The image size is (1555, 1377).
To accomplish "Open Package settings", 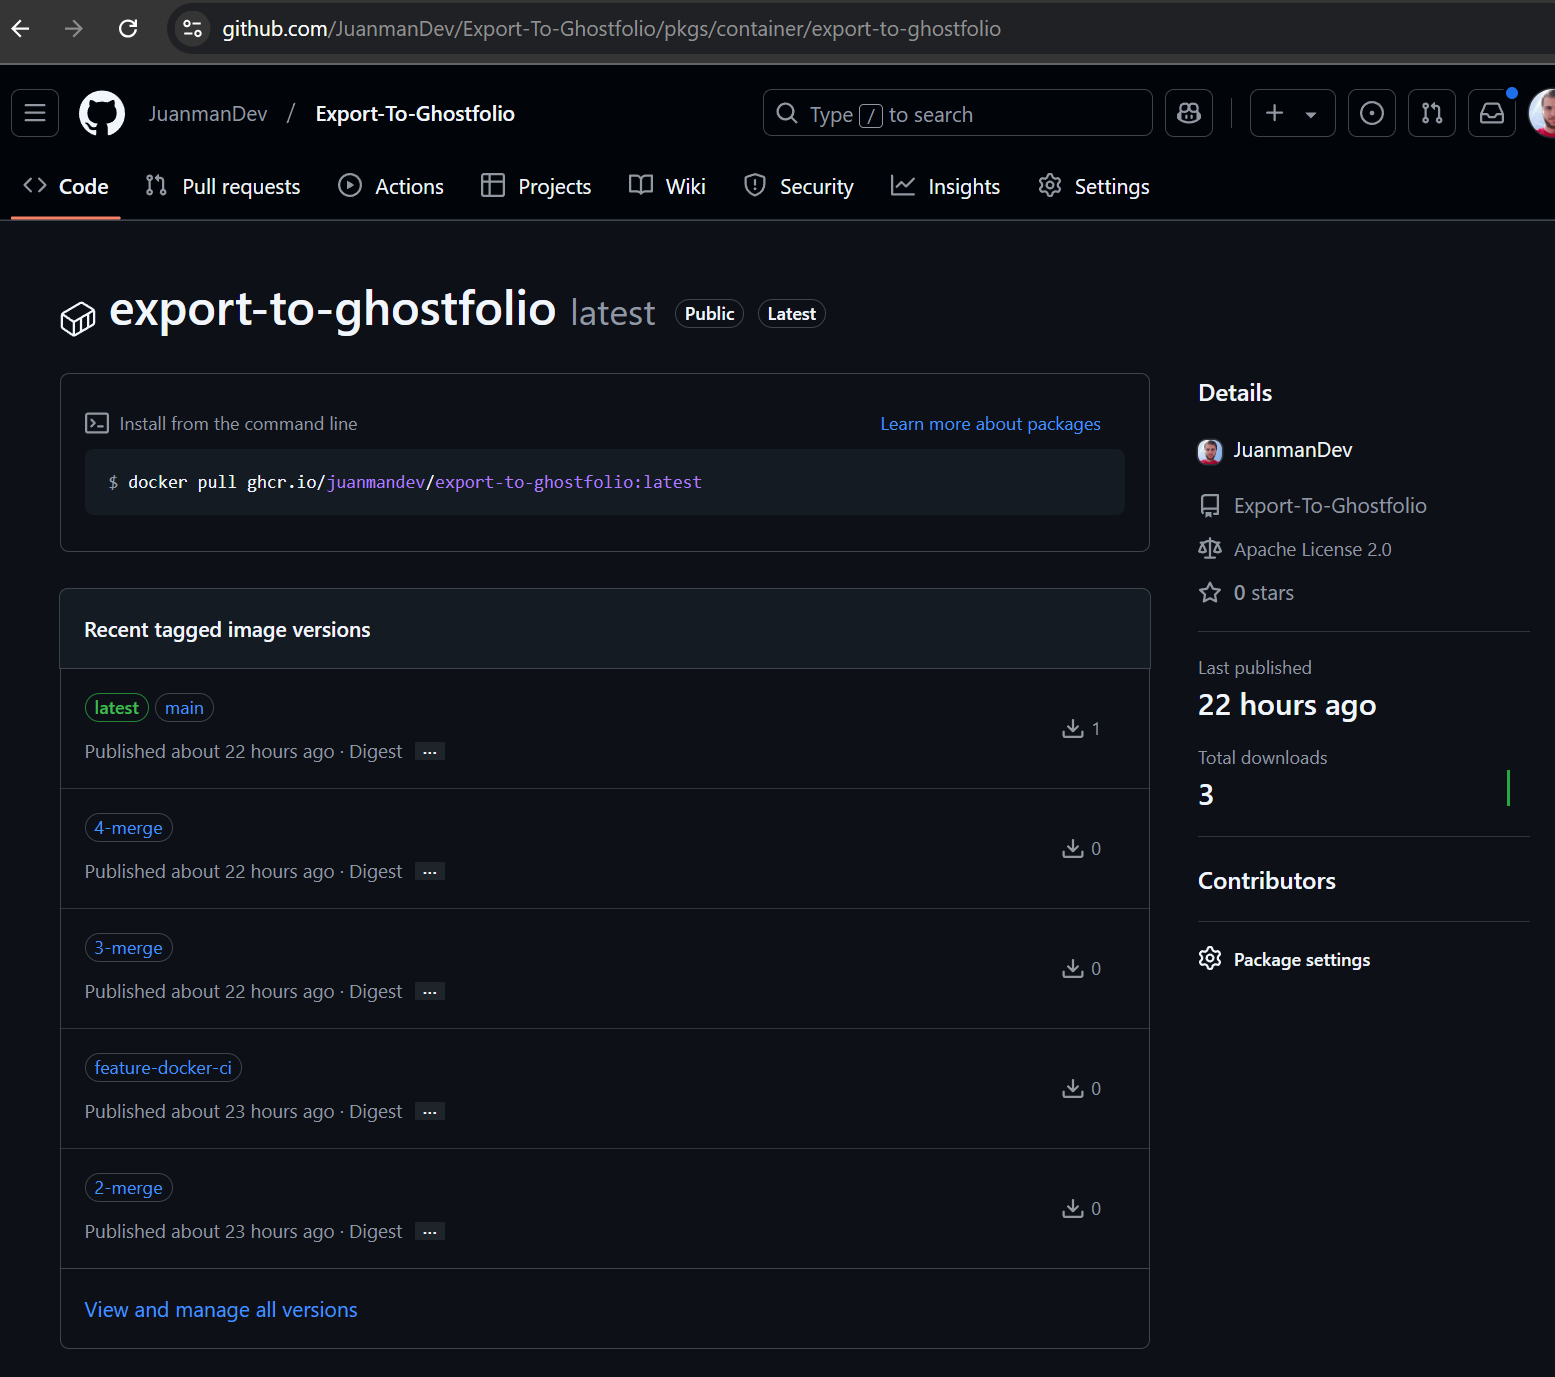I will [x=1301, y=960].
